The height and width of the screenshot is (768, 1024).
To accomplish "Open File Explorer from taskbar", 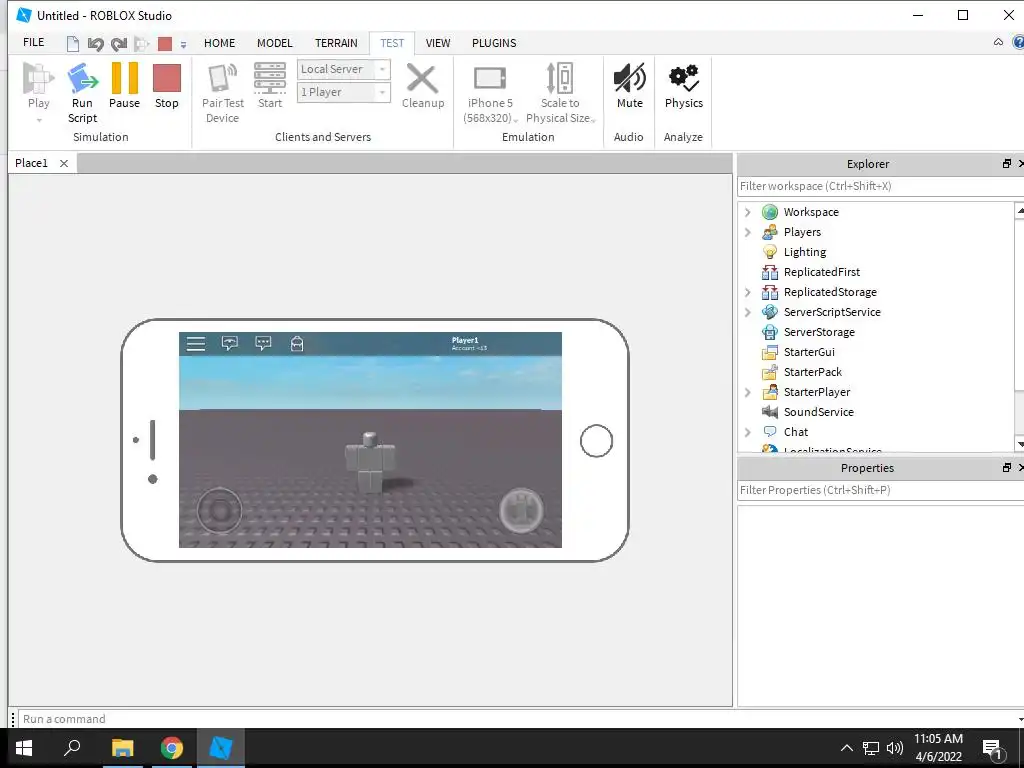I will click(x=122, y=748).
